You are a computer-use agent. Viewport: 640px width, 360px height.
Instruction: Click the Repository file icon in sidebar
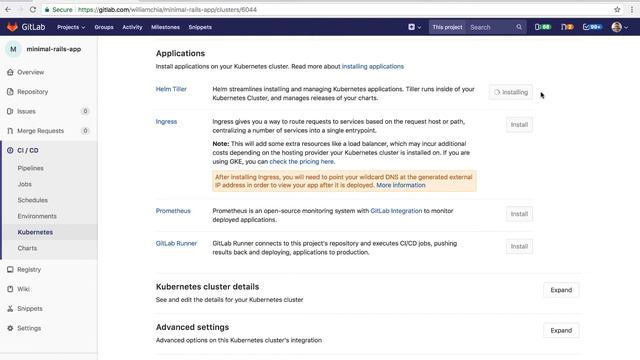pyautogui.click(x=10, y=92)
